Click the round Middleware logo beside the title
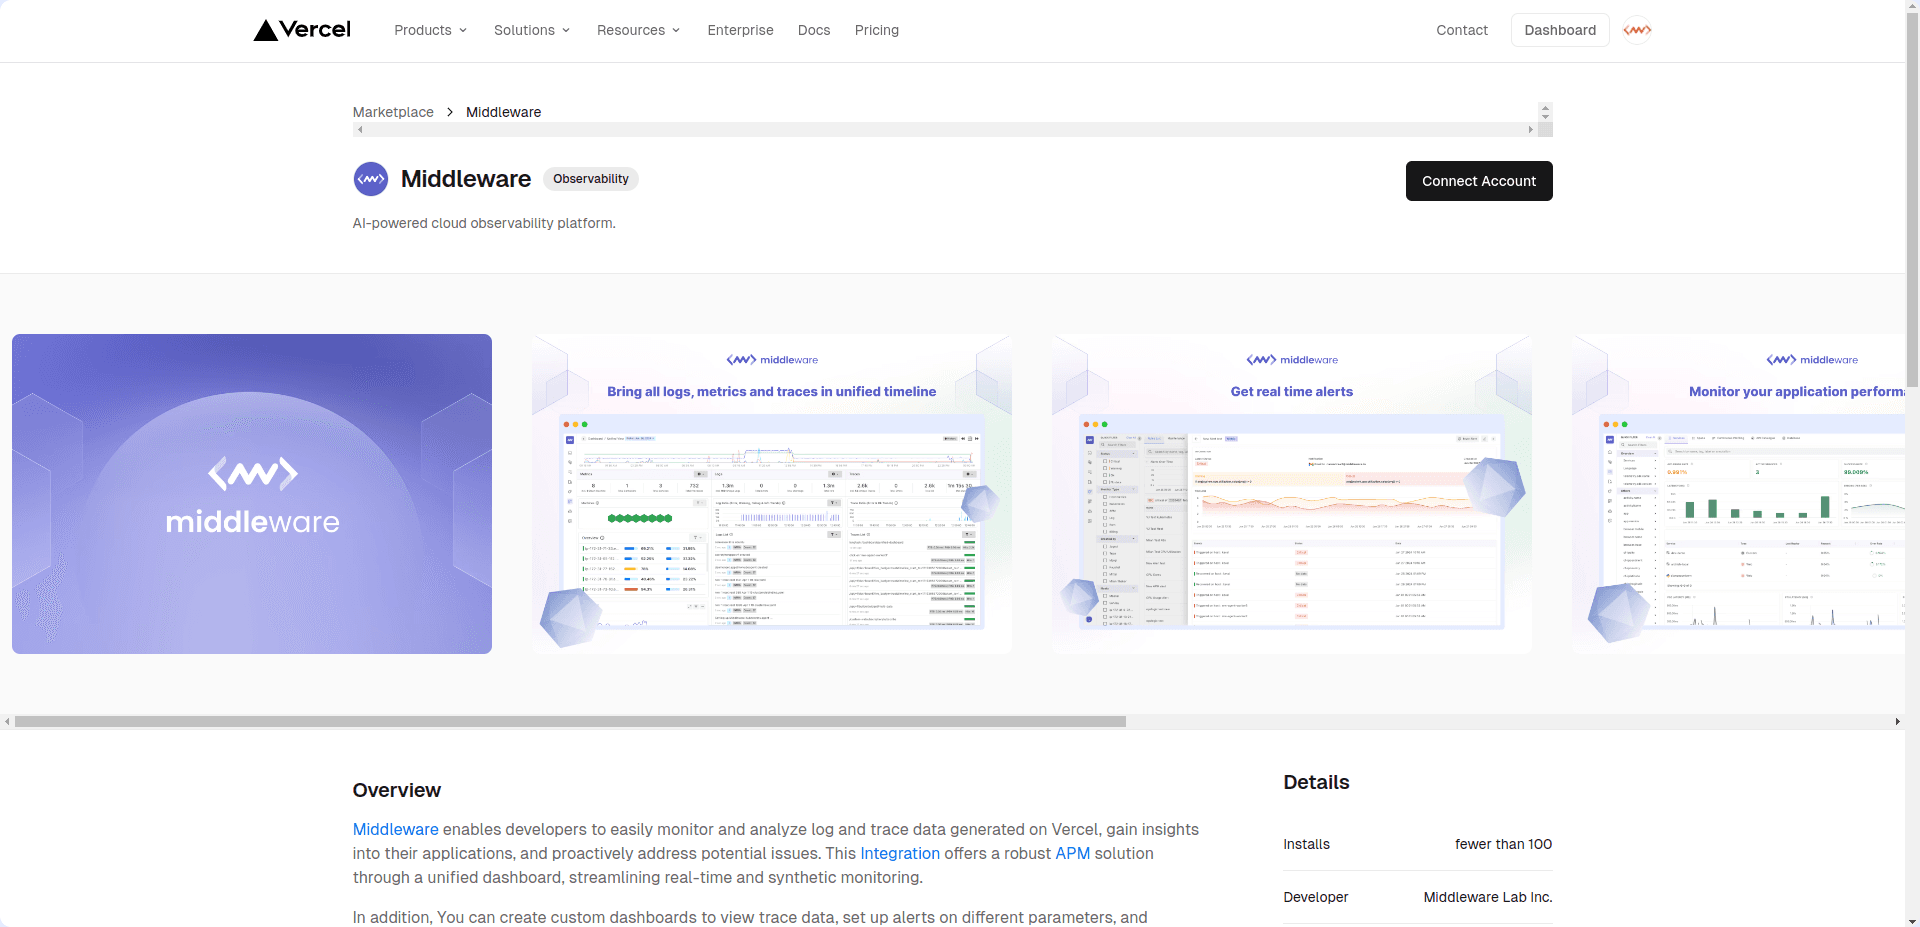The image size is (1920, 927). click(371, 179)
